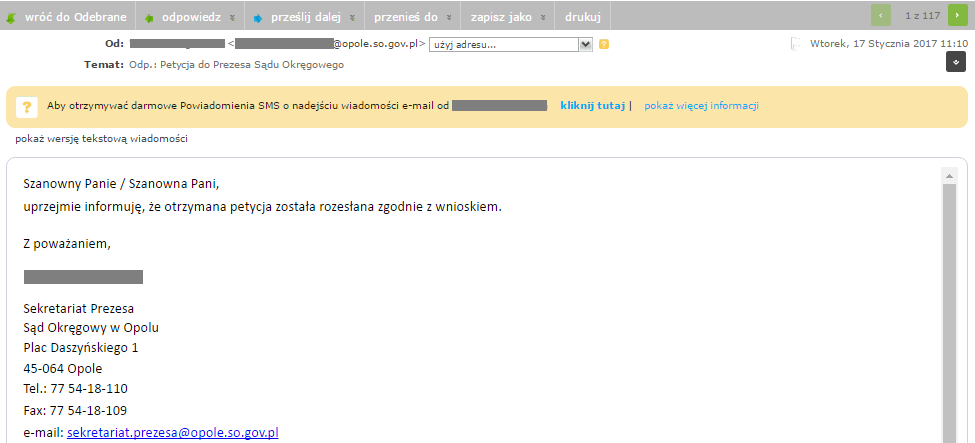Click the postal line 45-064 Opole
Image resolution: width=975 pixels, height=443 pixels.
pos(63,368)
